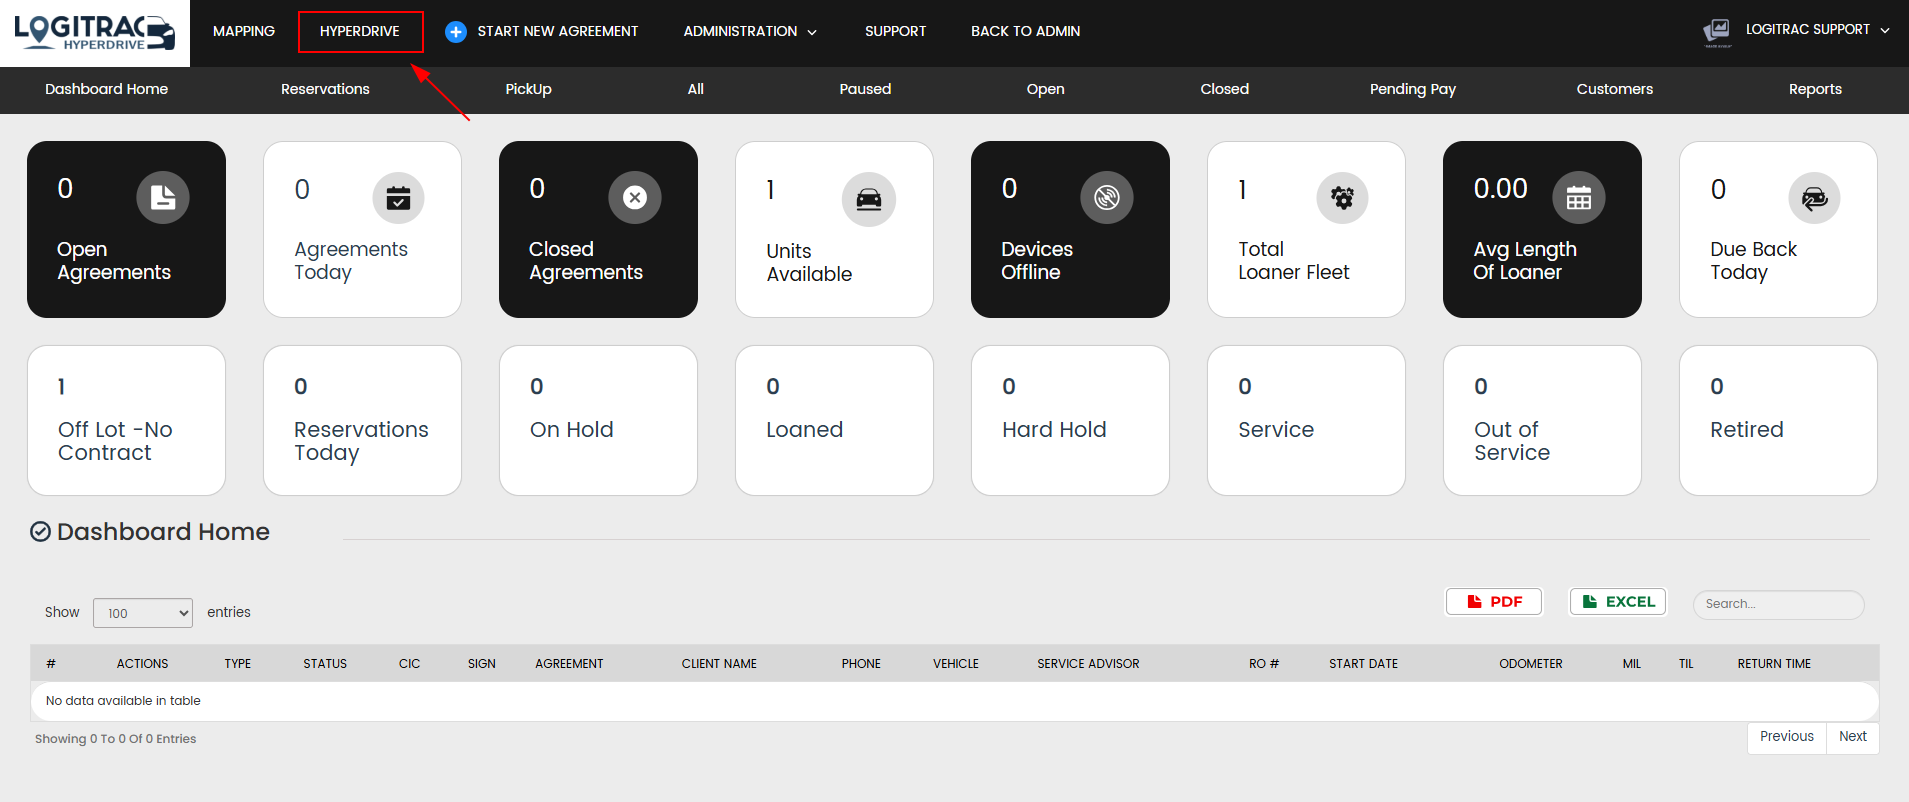
Task: Export the table to Excel
Action: tap(1618, 602)
